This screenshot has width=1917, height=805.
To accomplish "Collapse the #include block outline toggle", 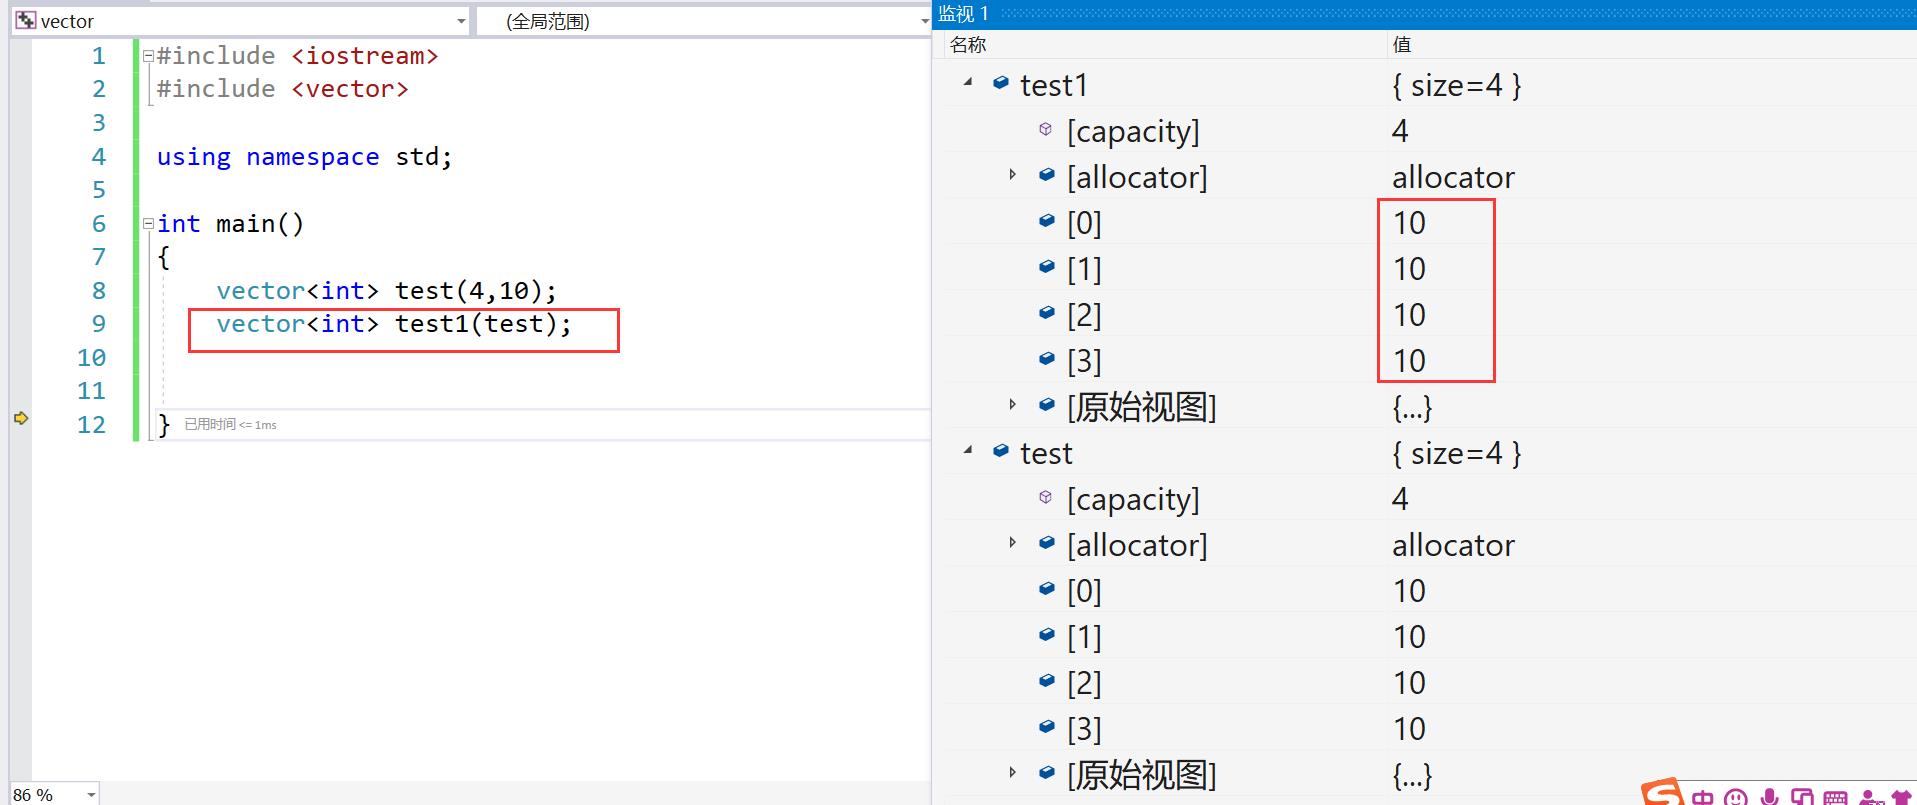I will coord(148,57).
